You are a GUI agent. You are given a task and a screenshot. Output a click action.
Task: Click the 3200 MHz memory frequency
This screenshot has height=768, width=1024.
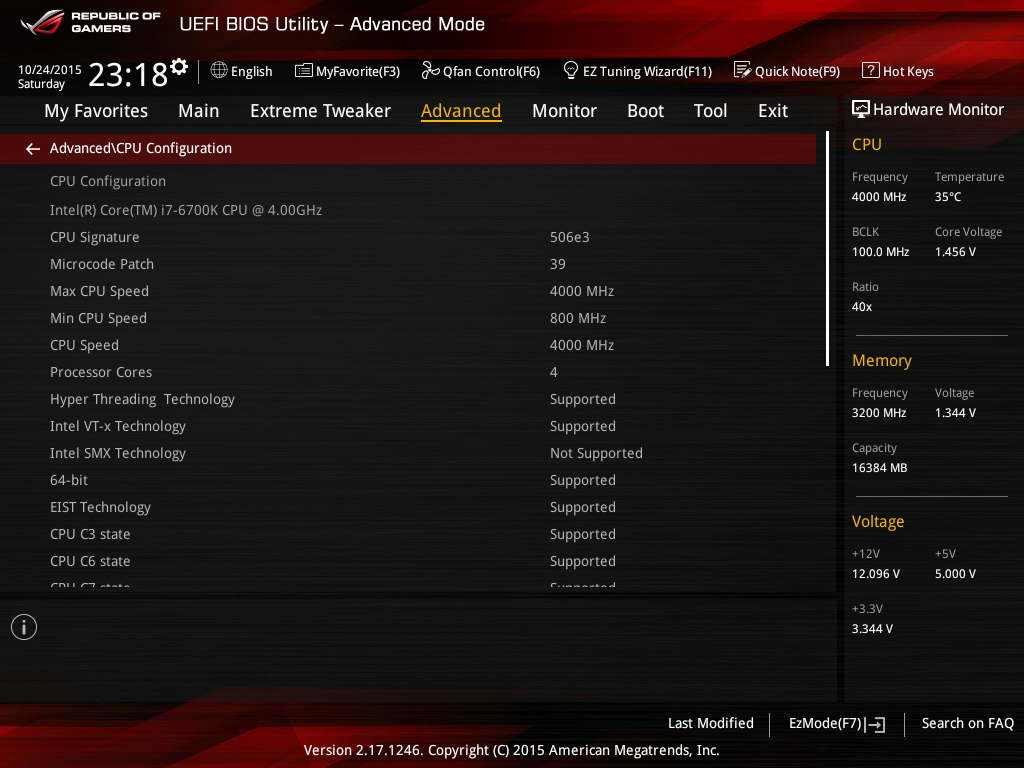[879, 413]
